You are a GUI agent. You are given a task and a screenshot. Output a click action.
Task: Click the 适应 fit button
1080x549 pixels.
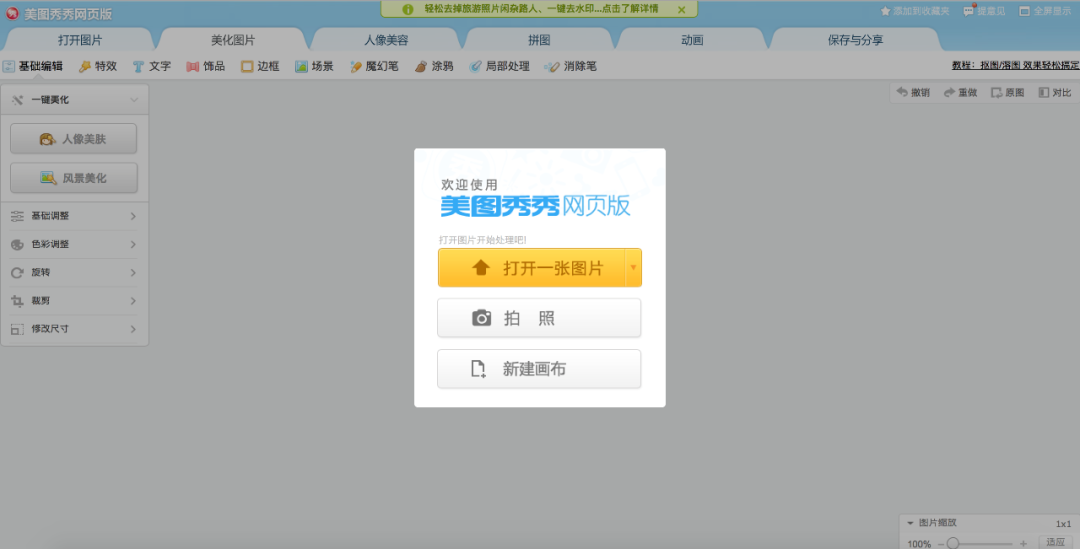(x=1055, y=543)
